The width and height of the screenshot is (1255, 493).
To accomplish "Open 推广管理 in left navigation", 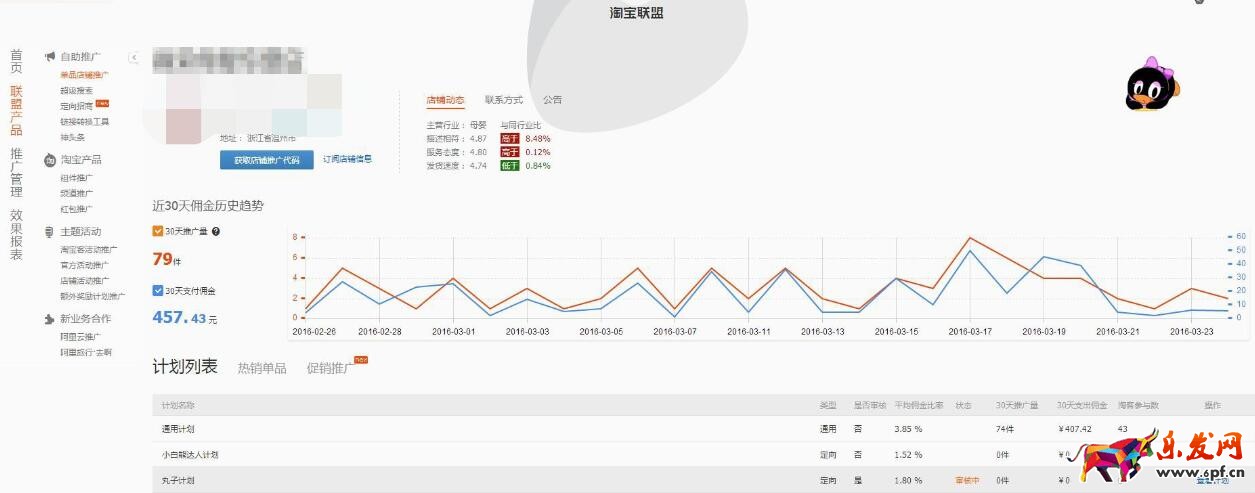I will [x=16, y=173].
